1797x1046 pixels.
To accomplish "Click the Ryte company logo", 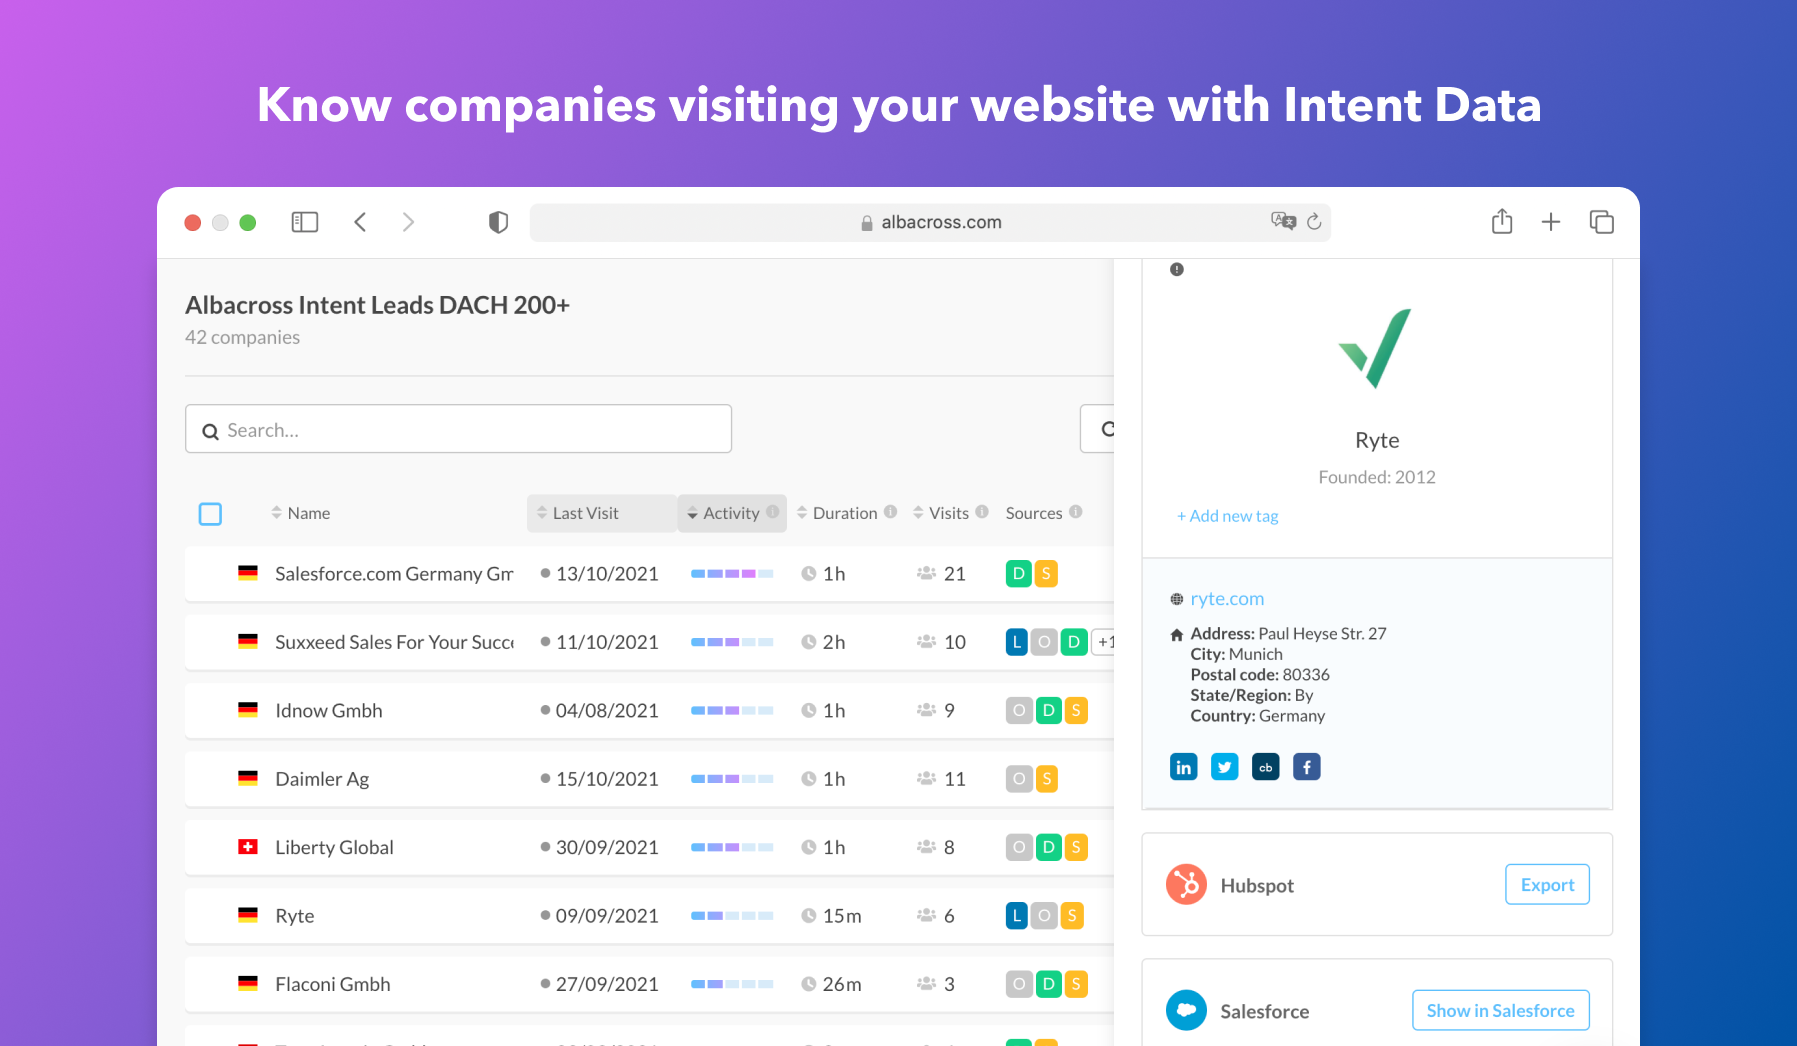I will coord(1376,348).
